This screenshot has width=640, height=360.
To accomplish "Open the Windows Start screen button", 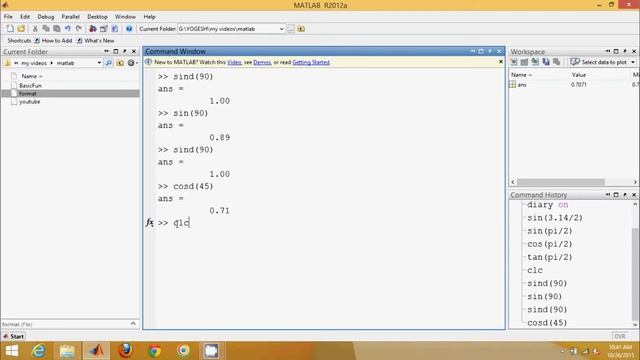I will click(x=12, y=351).
